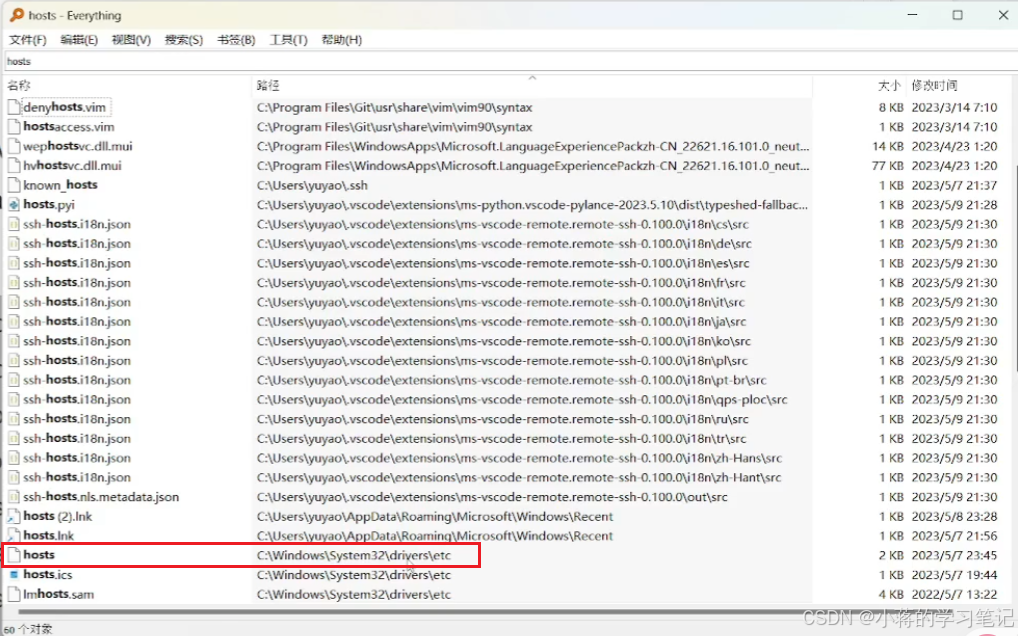Select ssh-hosts.i18n.json in i18n\ko\src
Image resolution: width=1018 pixels, height=636 pixels.
coord(77,341)
